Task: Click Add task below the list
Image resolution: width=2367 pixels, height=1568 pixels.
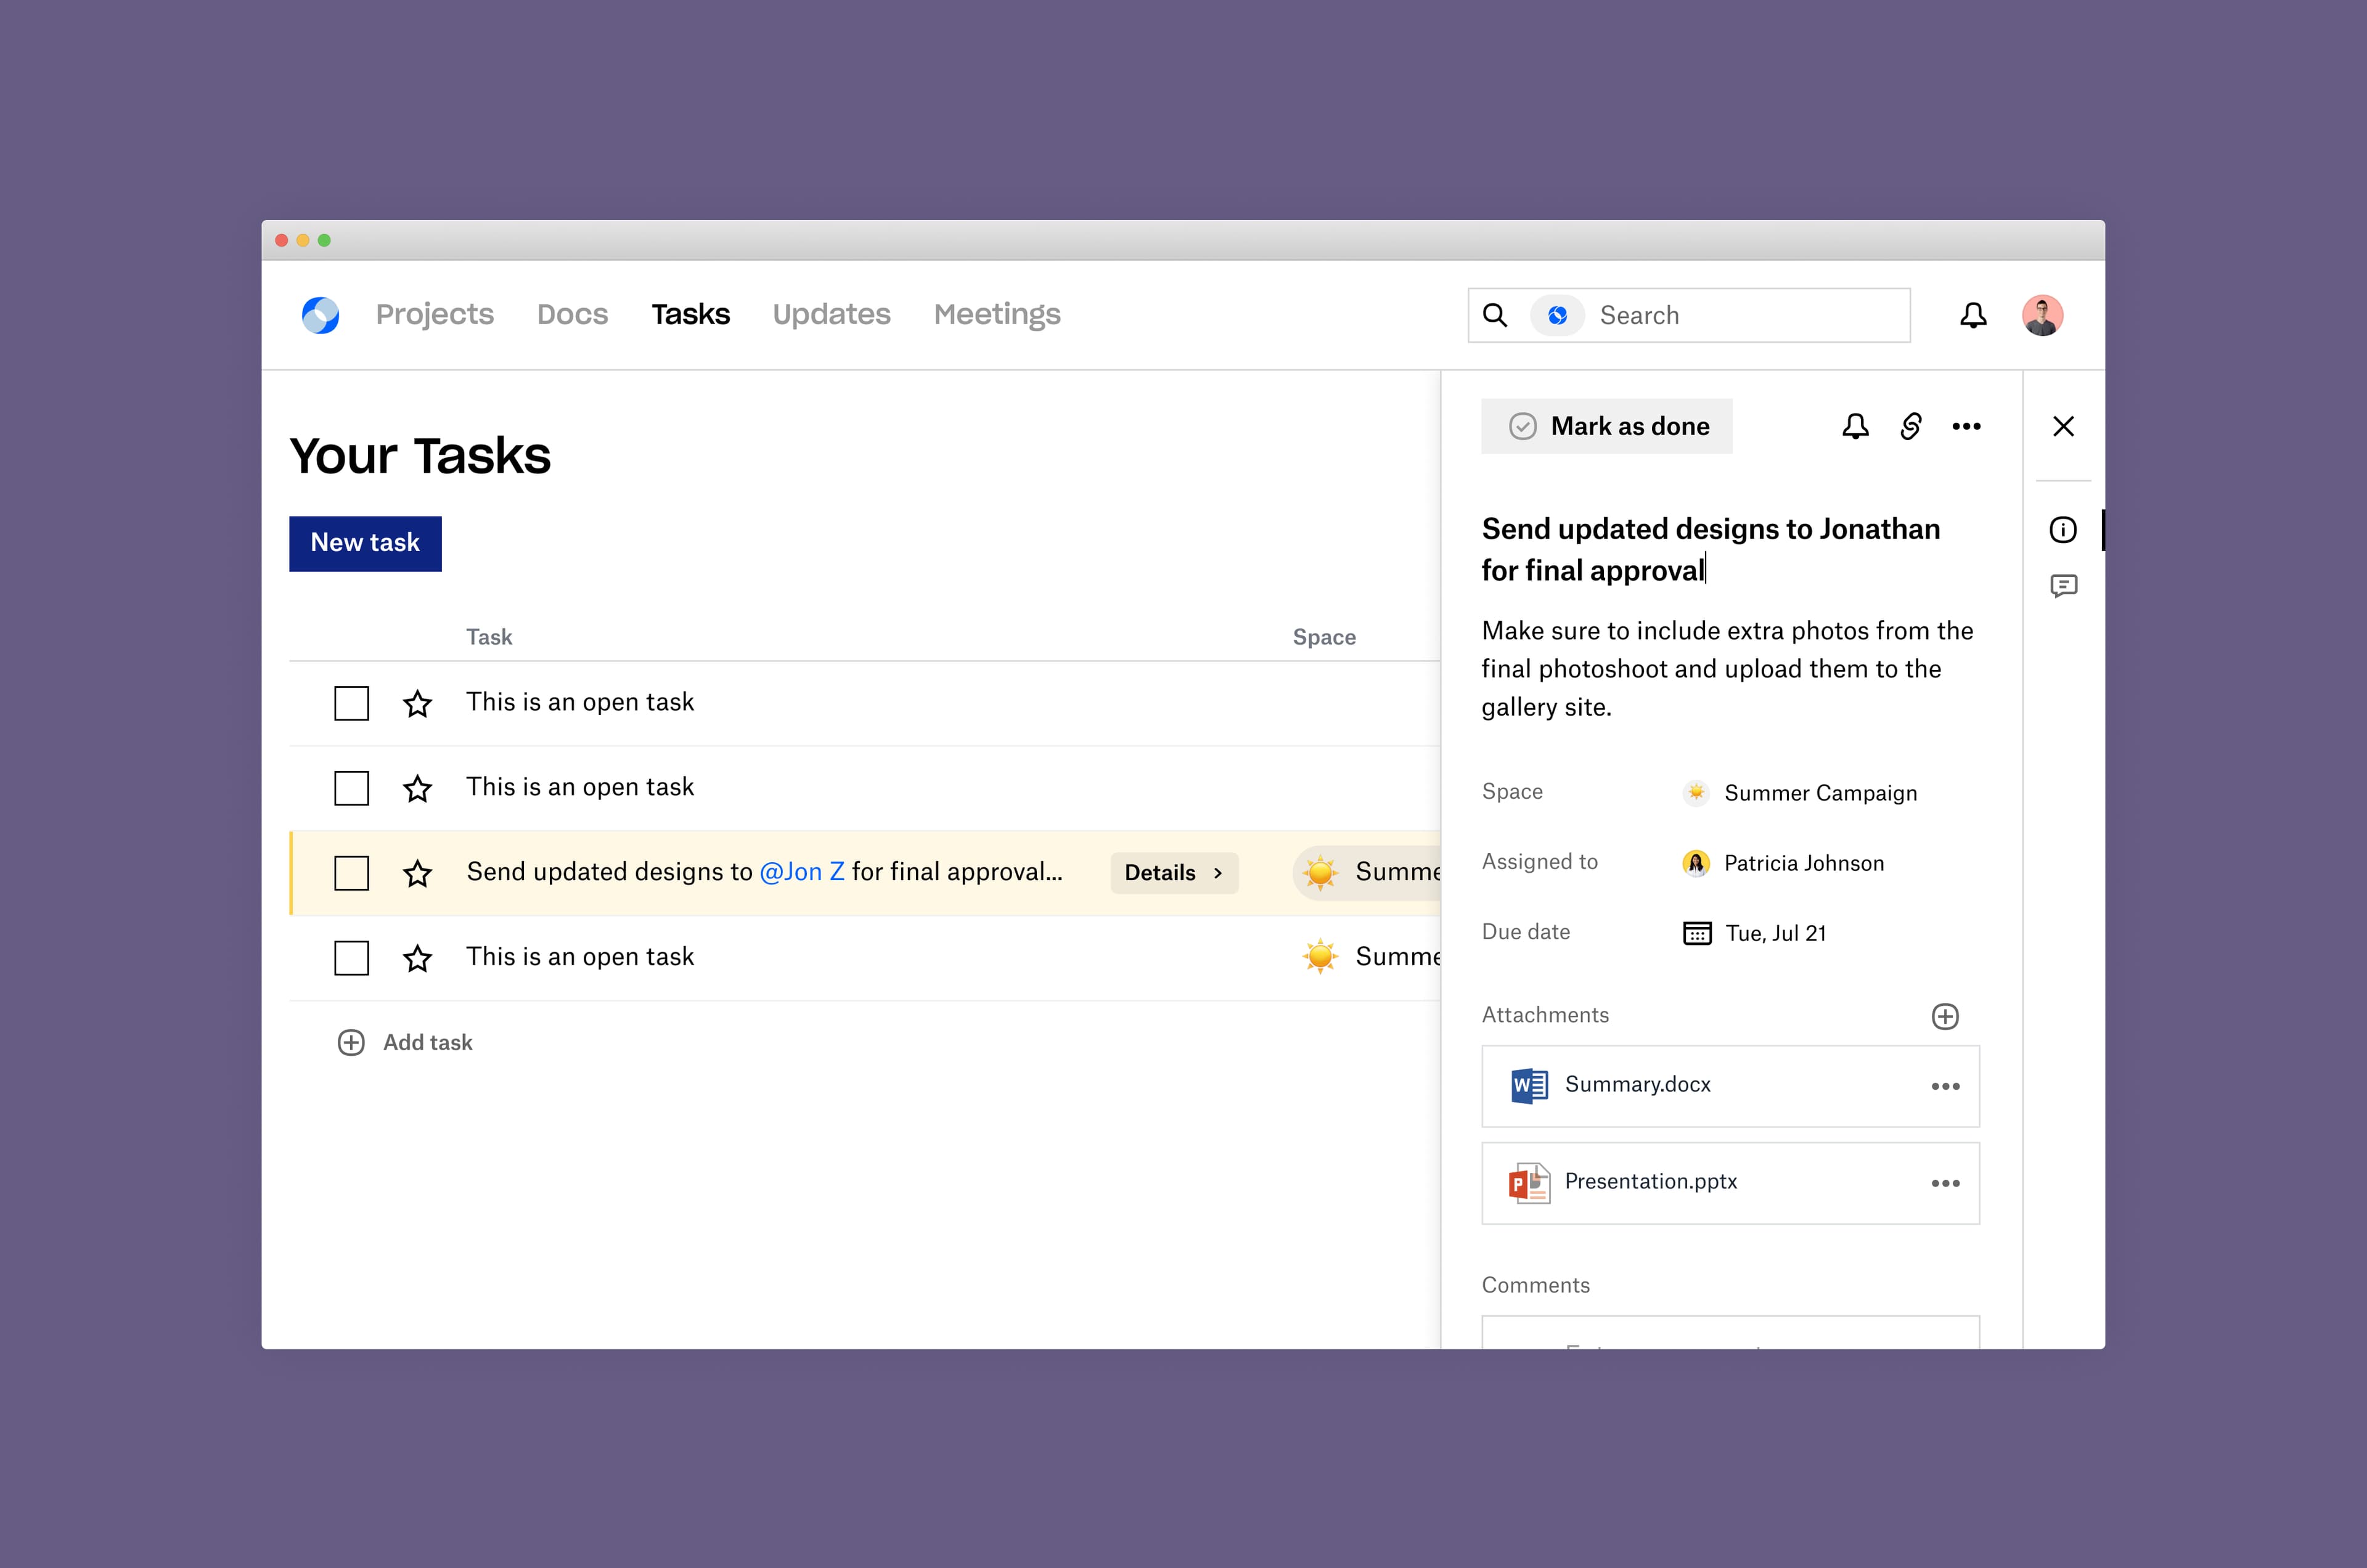Action: [x=405, y=1043]
